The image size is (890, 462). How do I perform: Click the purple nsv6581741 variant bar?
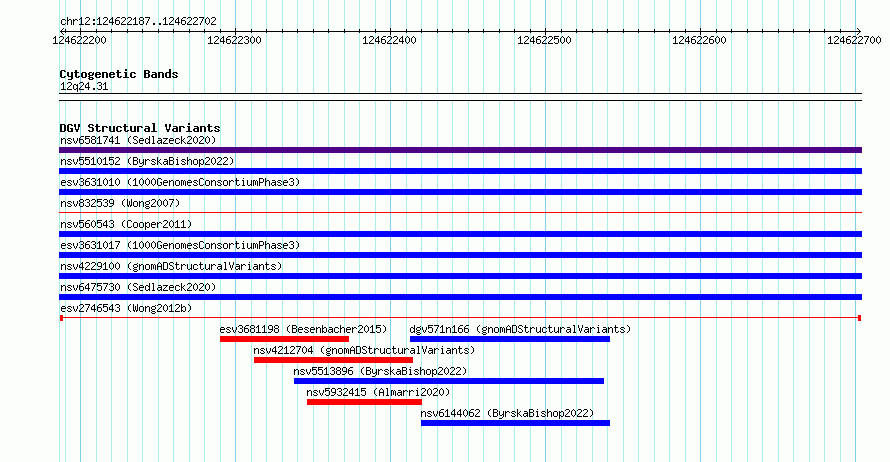coord(460,150)
